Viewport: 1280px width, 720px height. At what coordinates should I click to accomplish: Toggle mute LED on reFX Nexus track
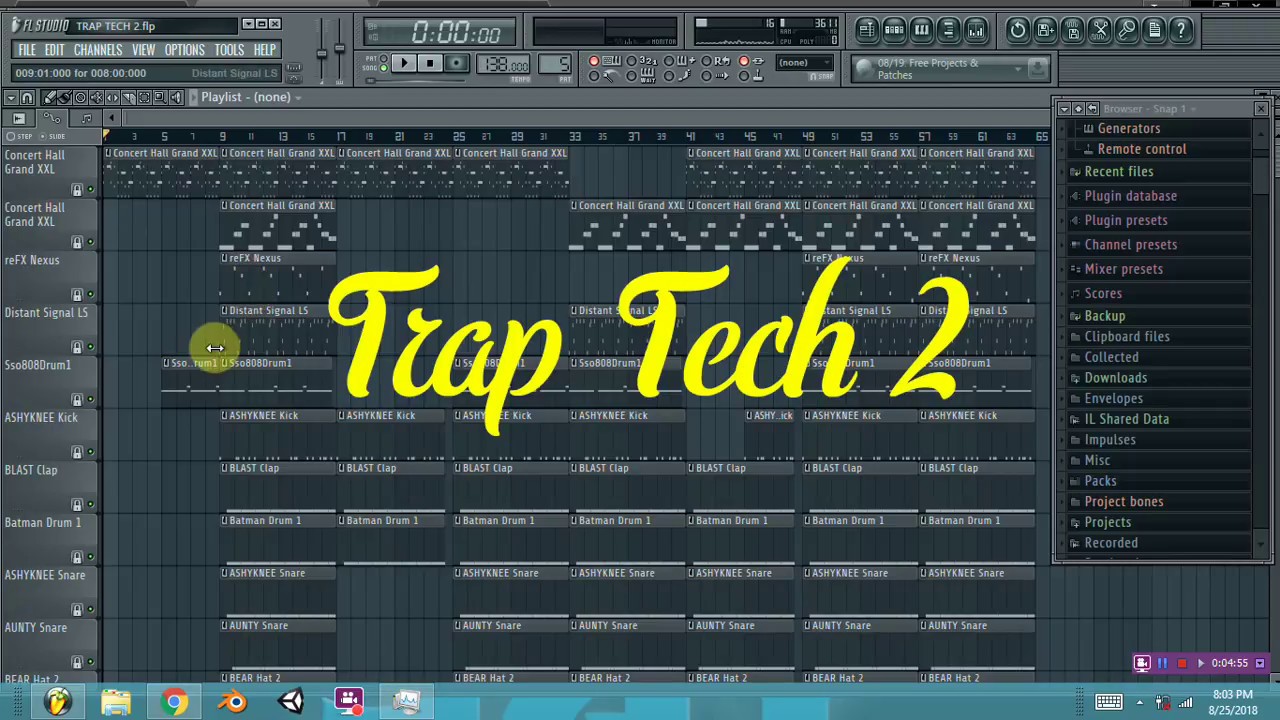coord(90,295)
